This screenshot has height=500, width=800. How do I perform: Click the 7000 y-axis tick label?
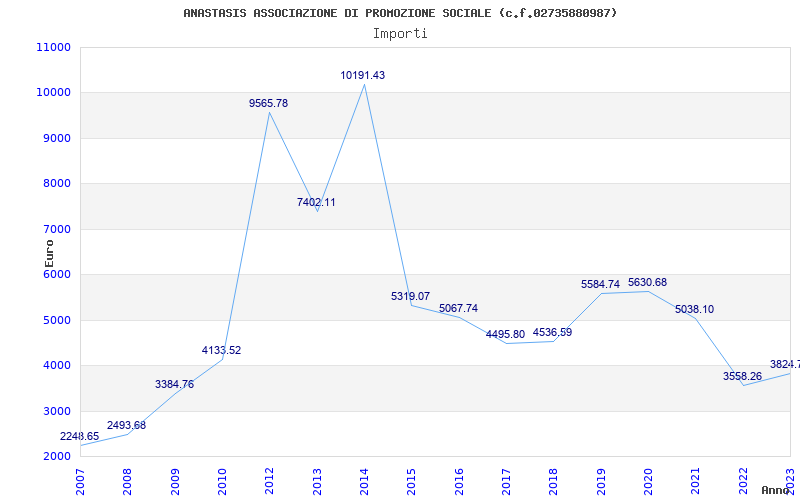(56, 230)
